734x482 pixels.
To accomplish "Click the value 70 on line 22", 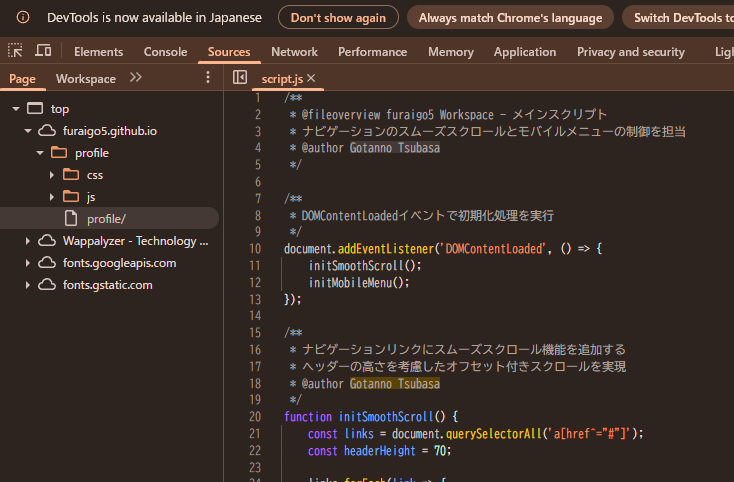I will coord(440,450).
